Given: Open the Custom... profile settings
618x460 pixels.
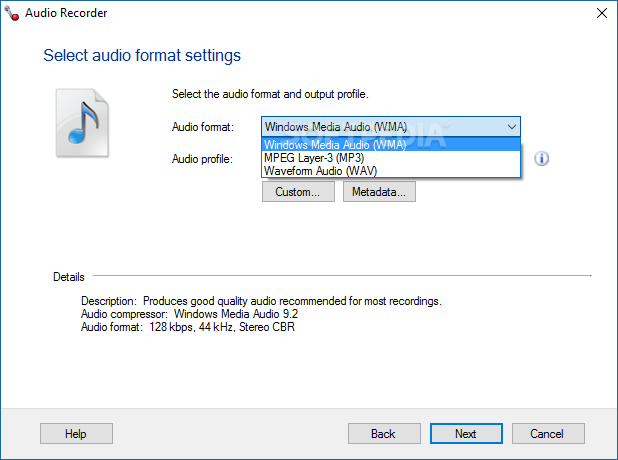Looking at the screenshot, I should click(x=298, y=192).
